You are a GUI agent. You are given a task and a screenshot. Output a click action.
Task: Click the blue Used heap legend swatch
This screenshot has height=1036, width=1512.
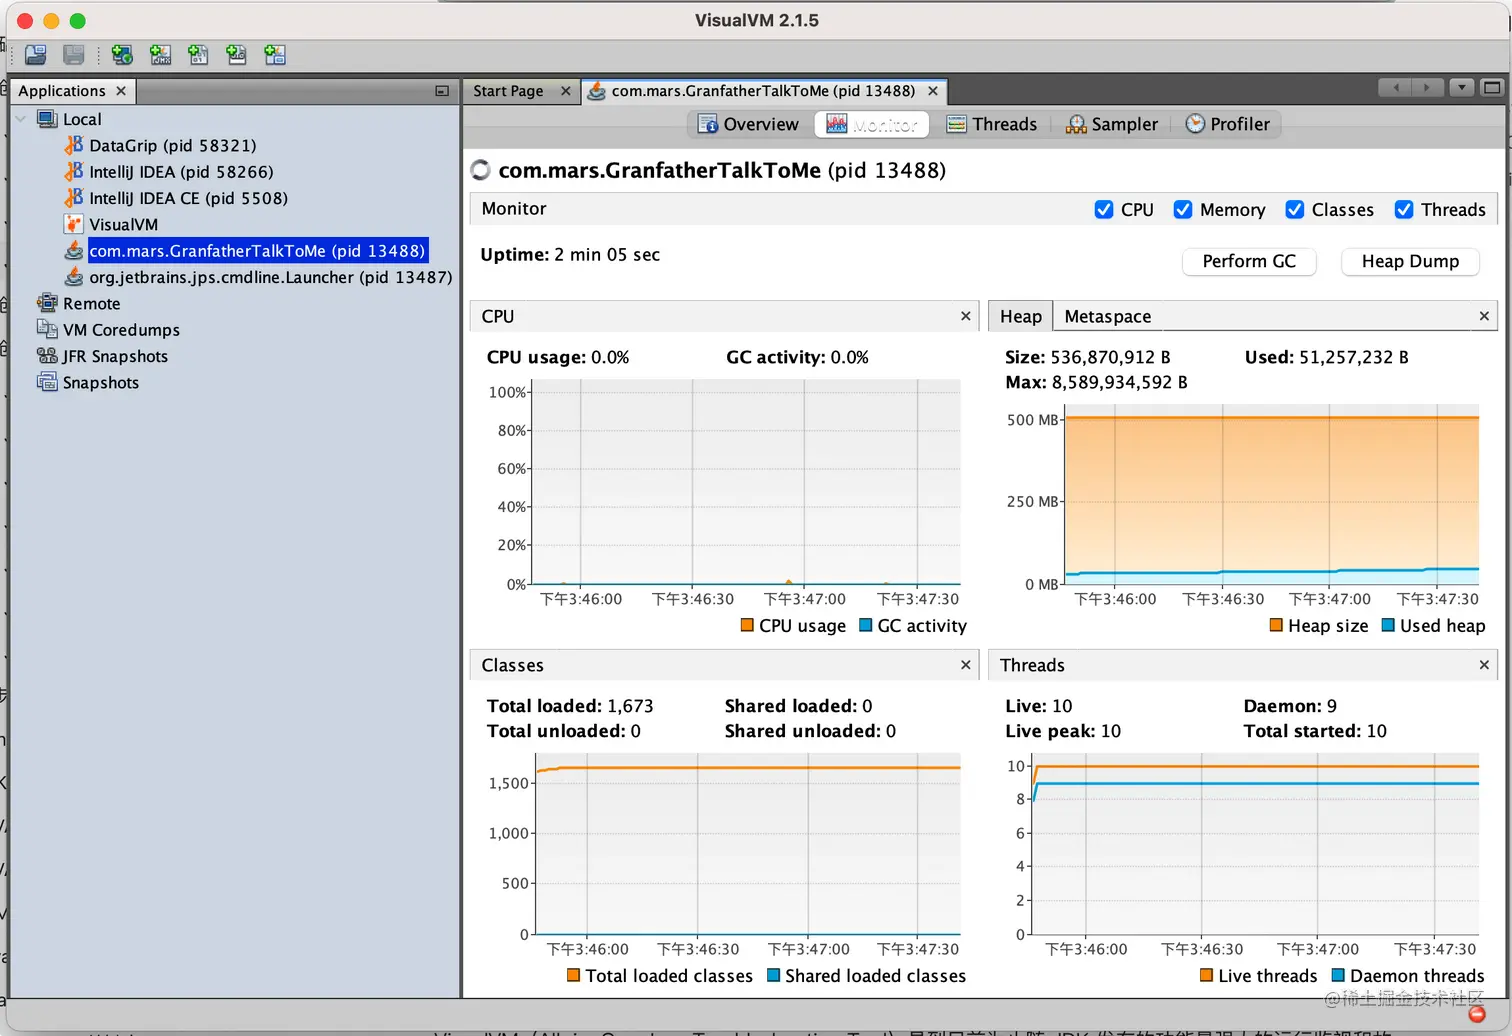coord(1388,625)
